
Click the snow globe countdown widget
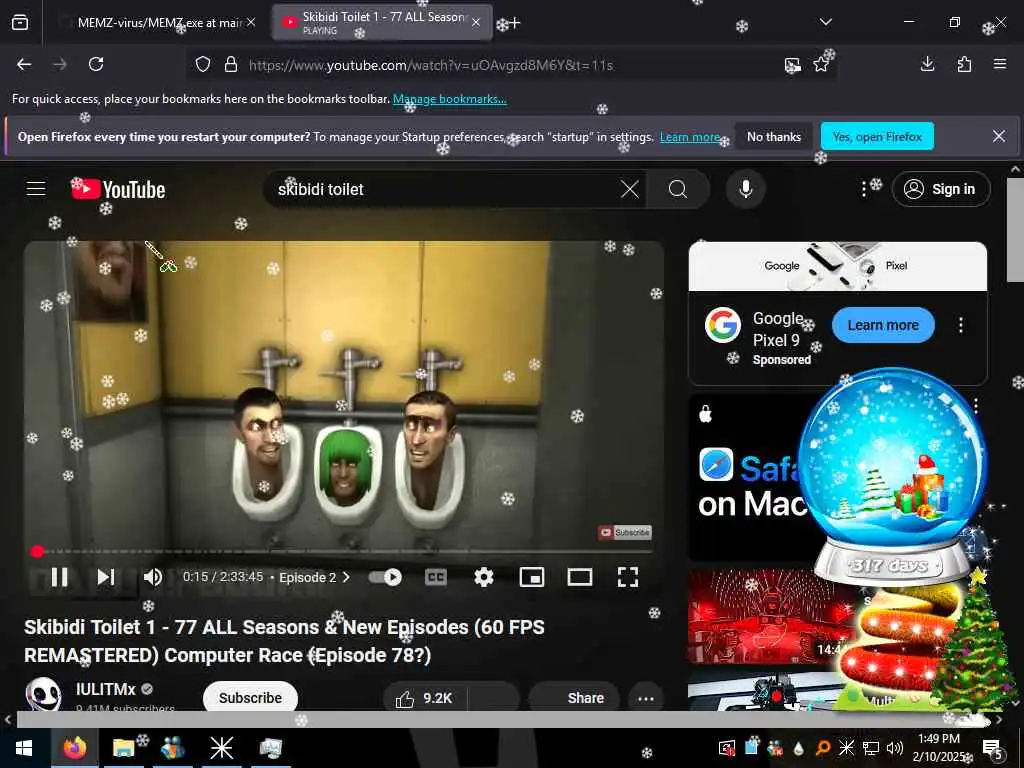[x=893, y=475]
